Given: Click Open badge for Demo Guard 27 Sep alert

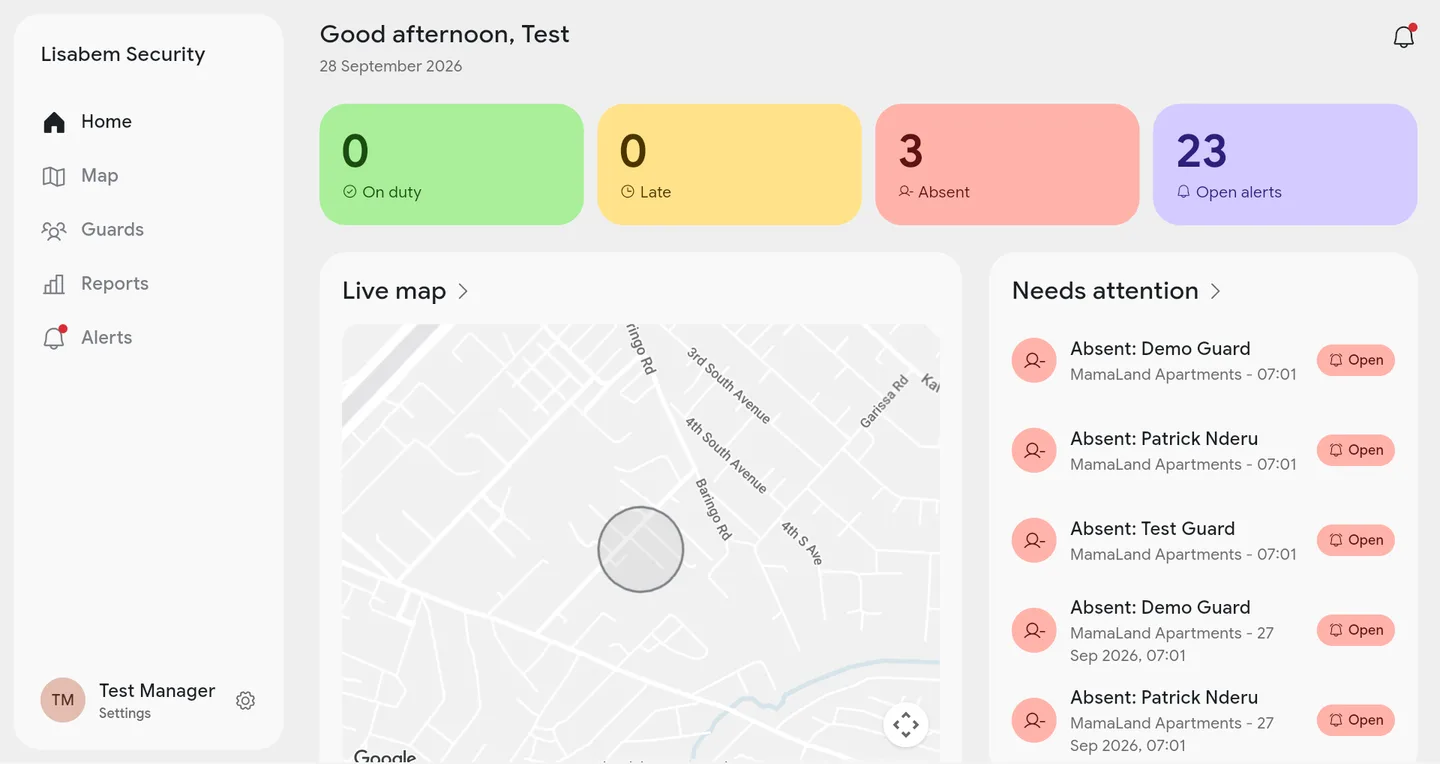Looking at the screenshot, I should tap(1356, 630).
